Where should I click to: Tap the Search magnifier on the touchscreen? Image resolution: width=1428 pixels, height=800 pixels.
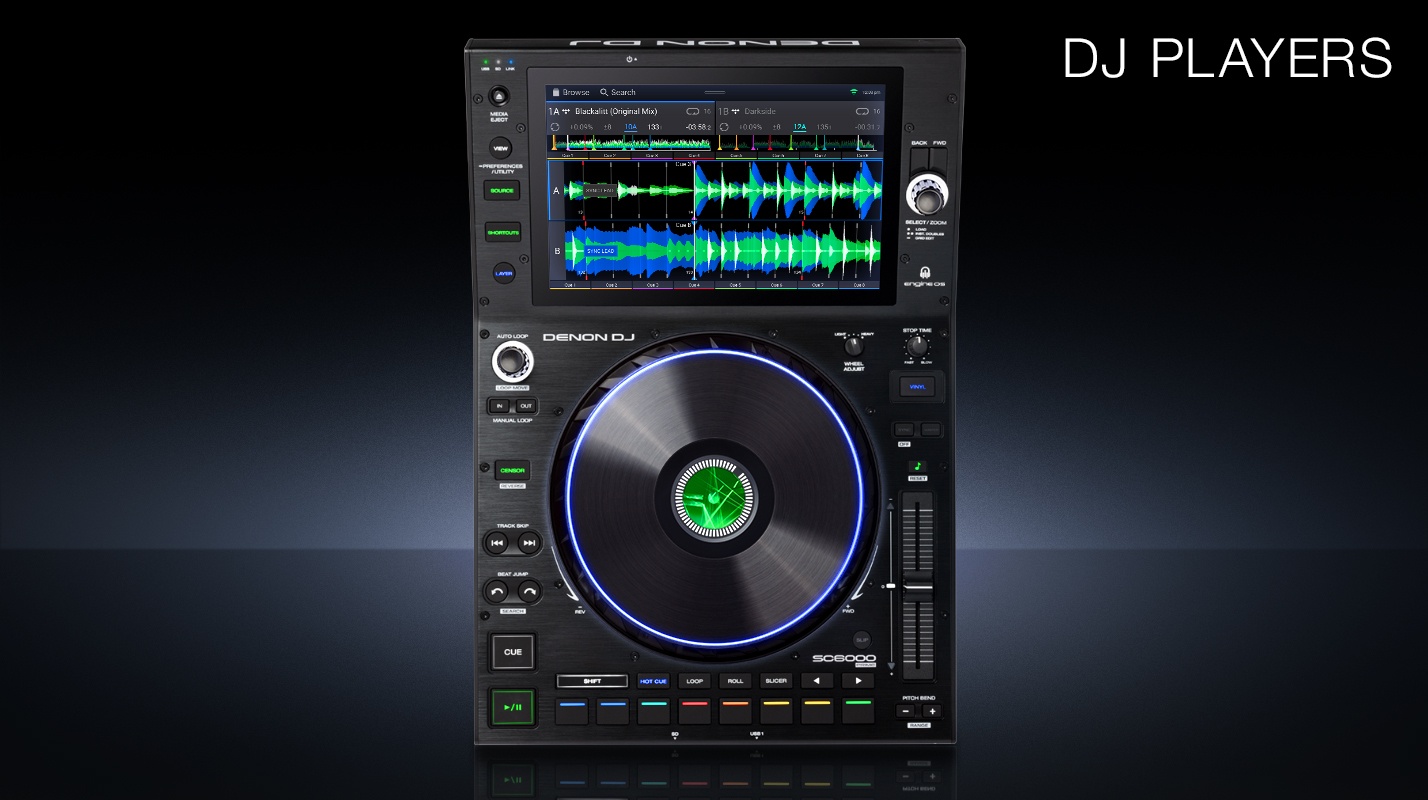(x=605, y=92)
